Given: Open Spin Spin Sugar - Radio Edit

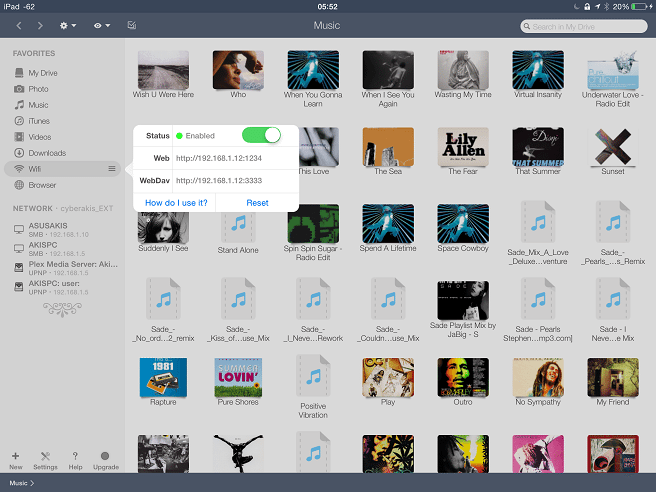Looking at the screenshot, I should click(313, 233).
